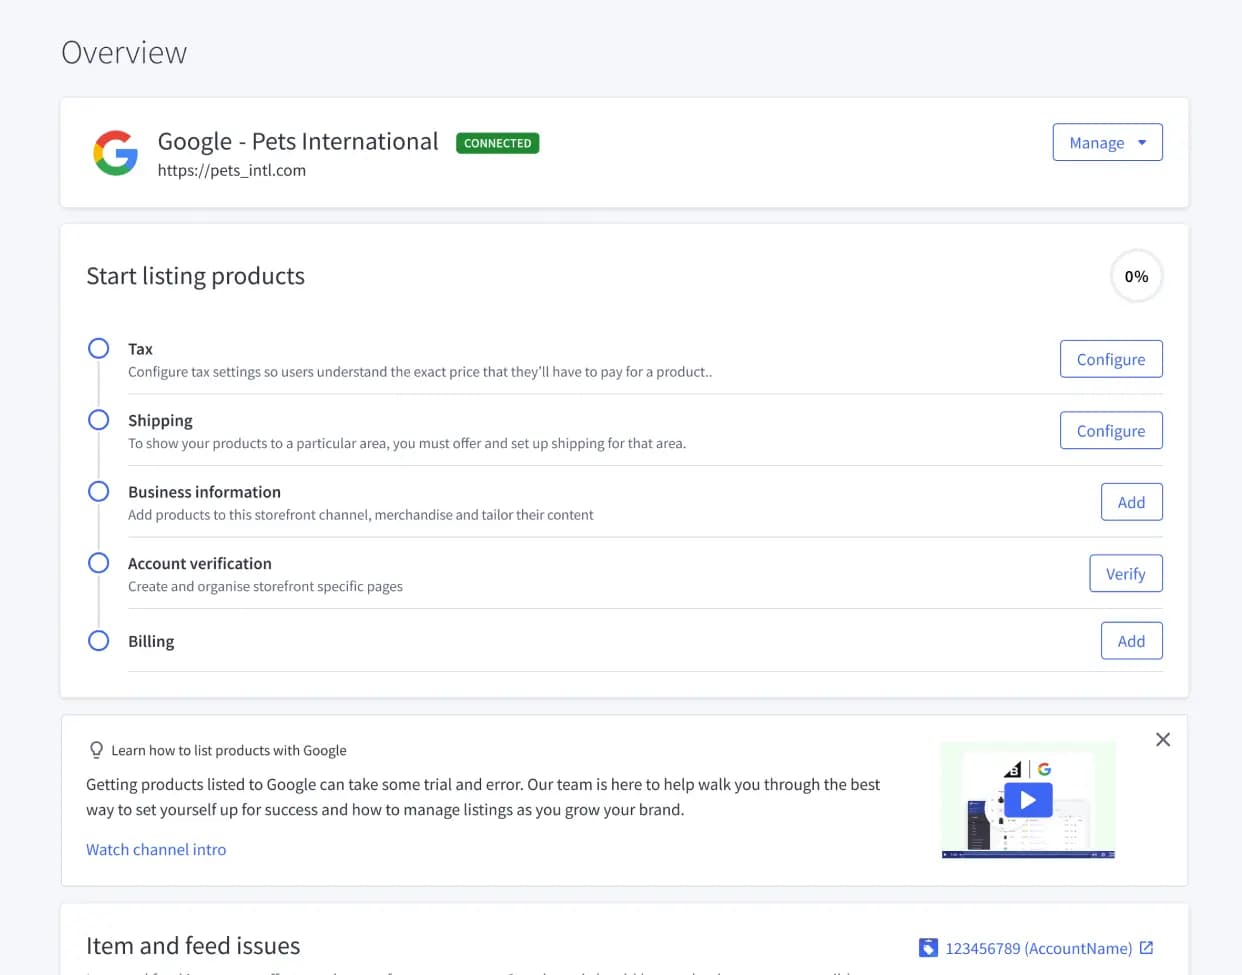Click the 0% progress circle

point(1136,276)
